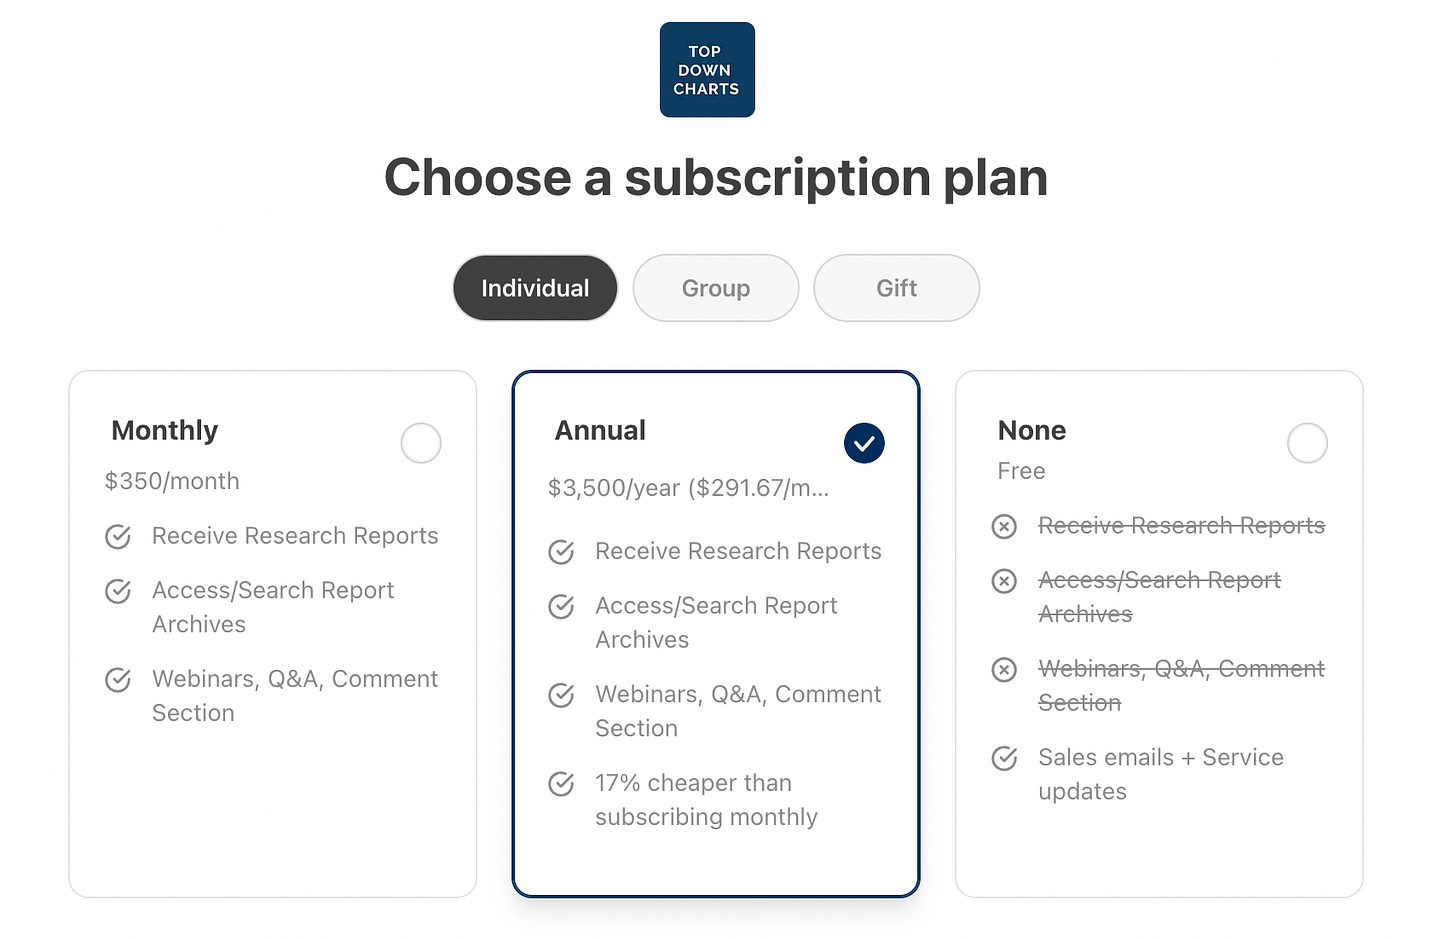
Task: Click the crossed-out icon beside Receive Research Reports
Action: point(1004,526)
